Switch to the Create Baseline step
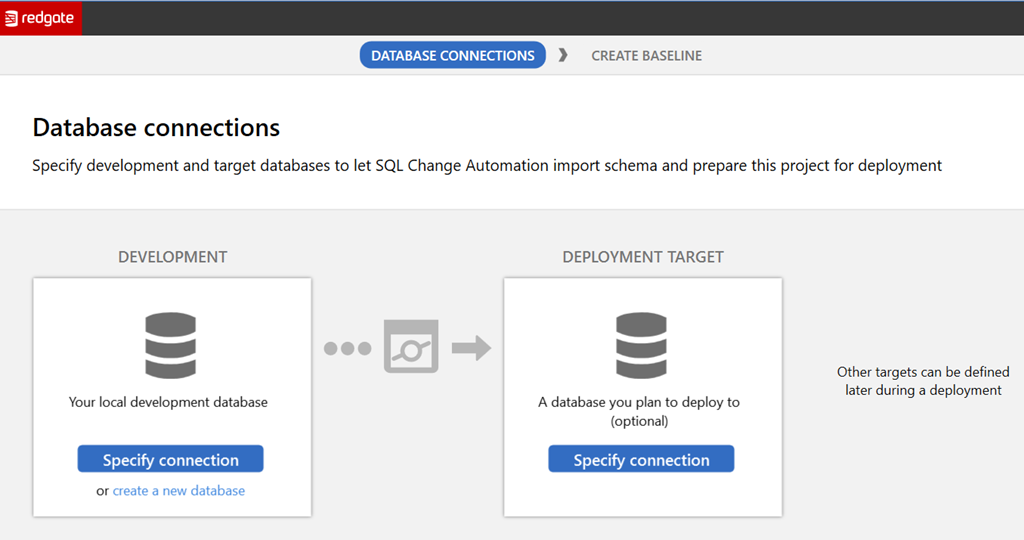The image size is (1024, 540). pos(646,56)
